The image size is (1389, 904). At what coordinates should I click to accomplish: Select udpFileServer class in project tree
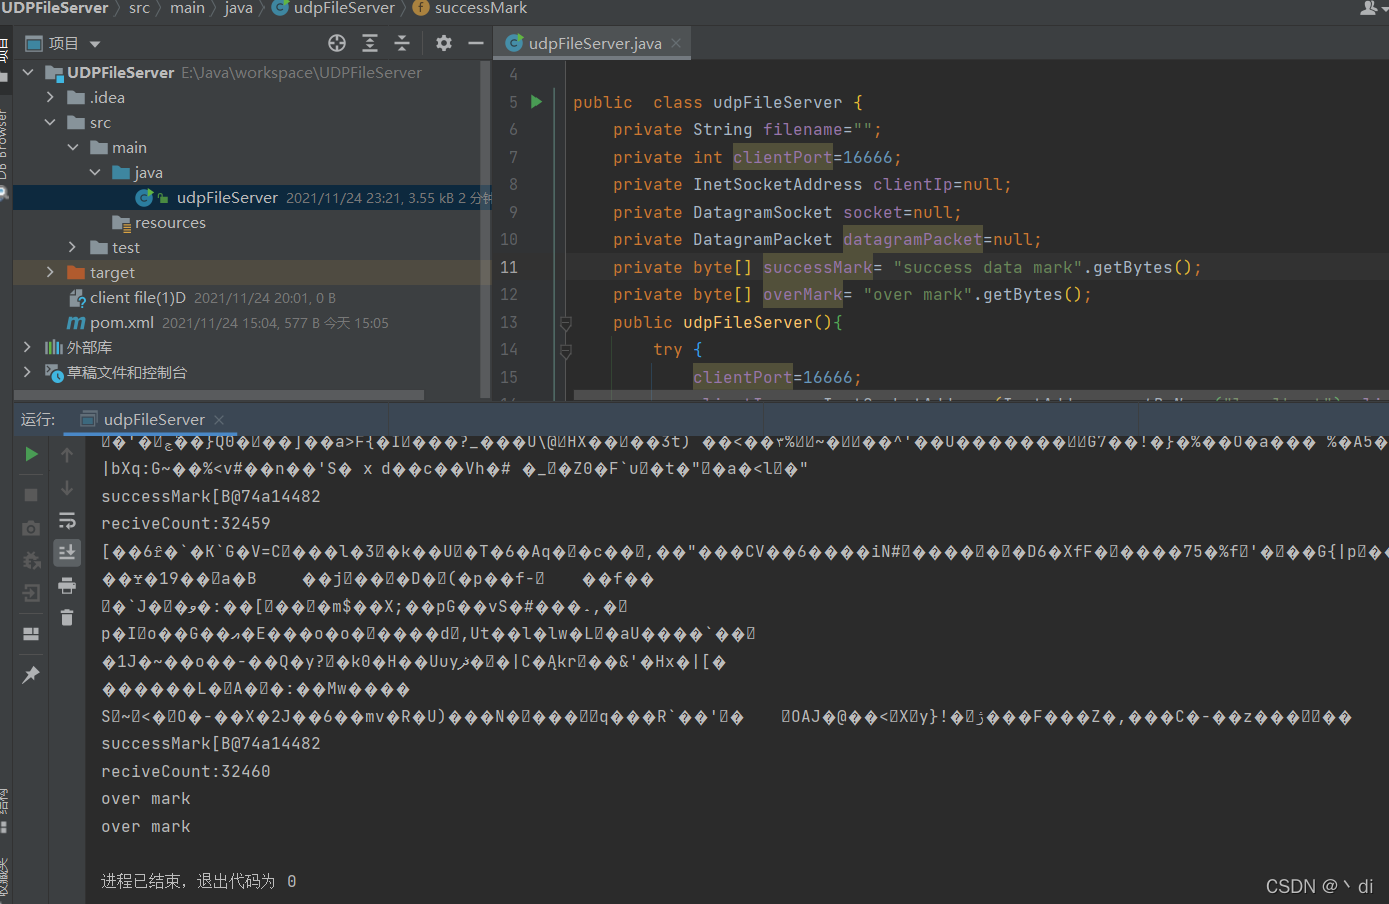click(x=227, y=197)
